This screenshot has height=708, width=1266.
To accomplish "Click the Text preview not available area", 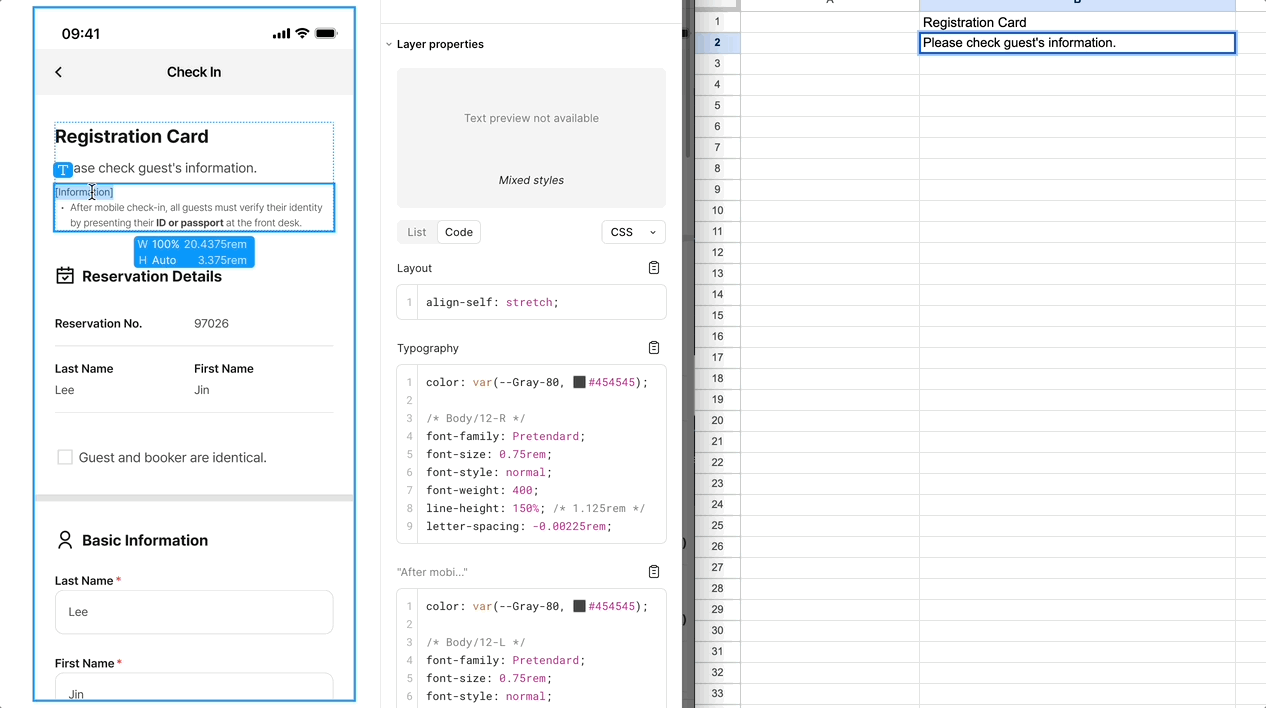I will [x=531, y=118].
